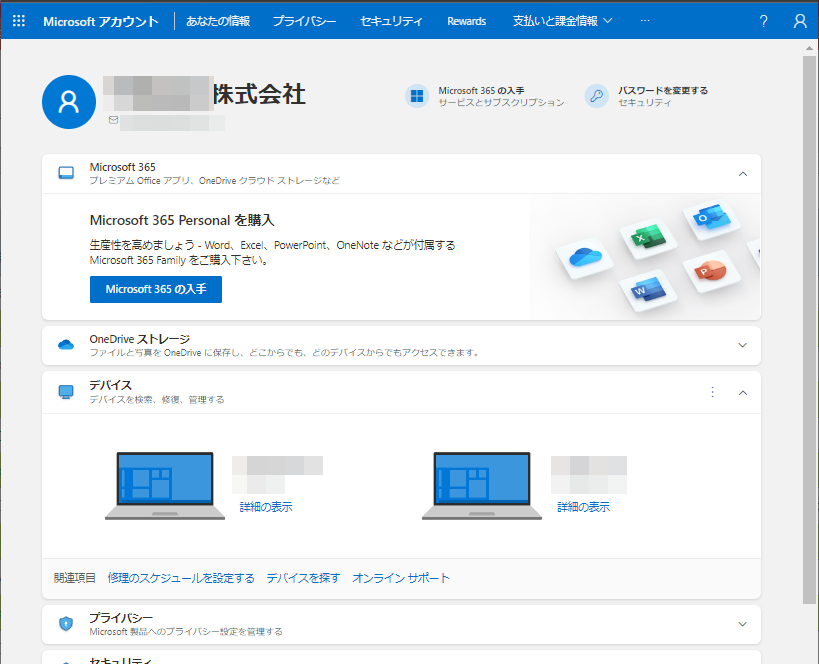The height and width of the screenshot is (664, 819).
Task: Click the Microsoft アカウント home title
Action: click(x=101, y=21)
